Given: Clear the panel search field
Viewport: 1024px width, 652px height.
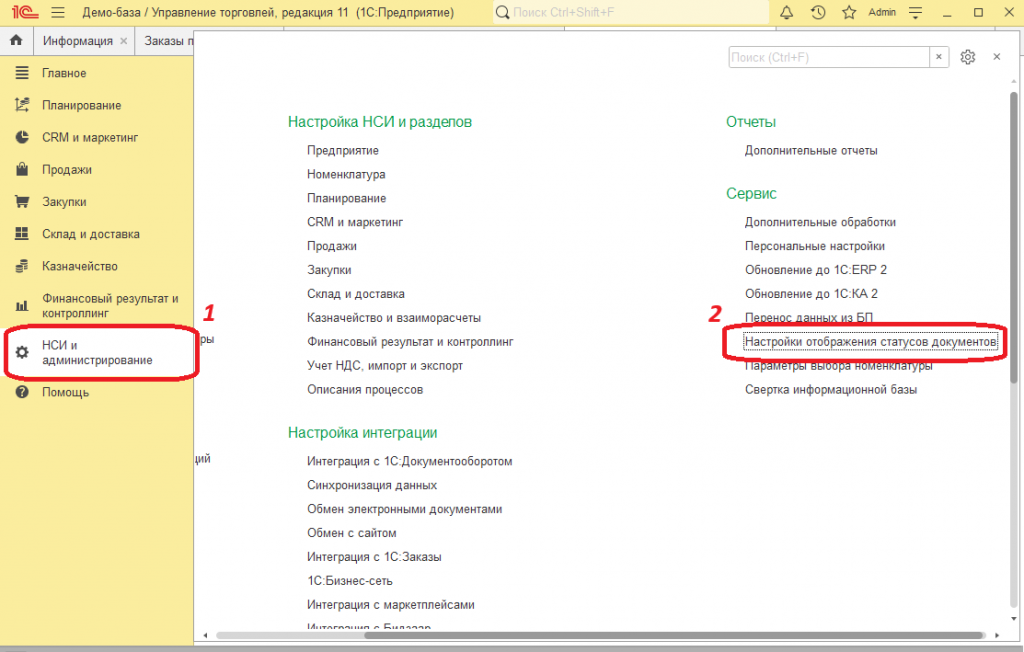Looking at the screenshot, I should pyautogui.click(x=938, y=57).
